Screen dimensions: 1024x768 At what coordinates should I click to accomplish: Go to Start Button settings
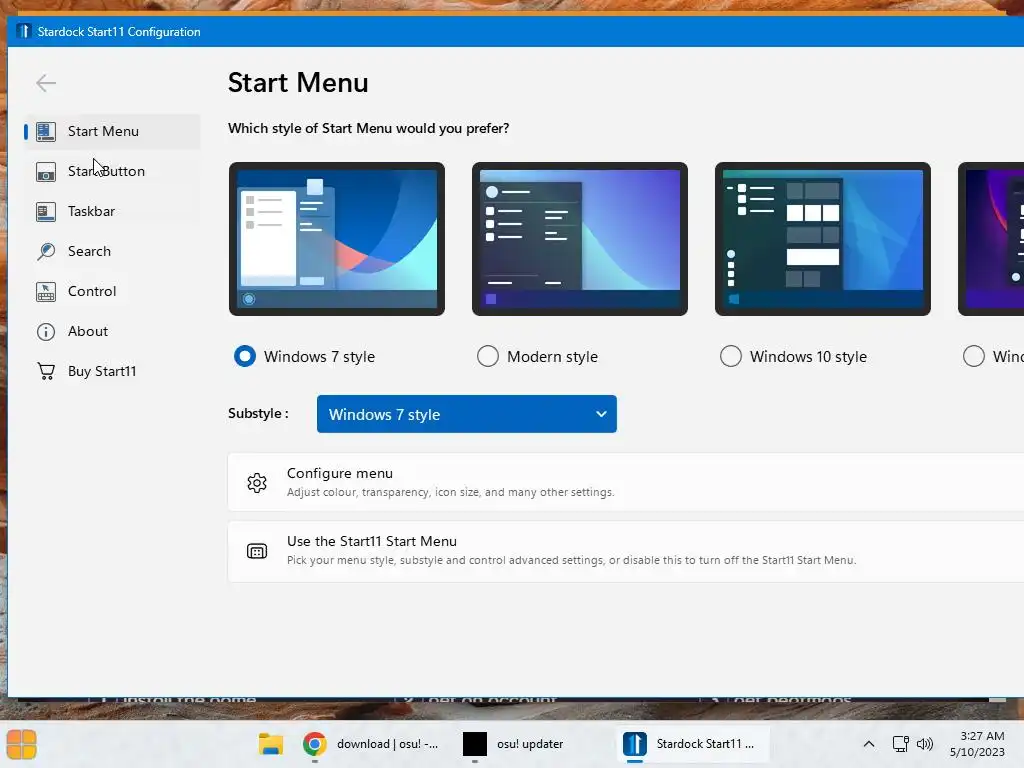[x=112, y=172]
